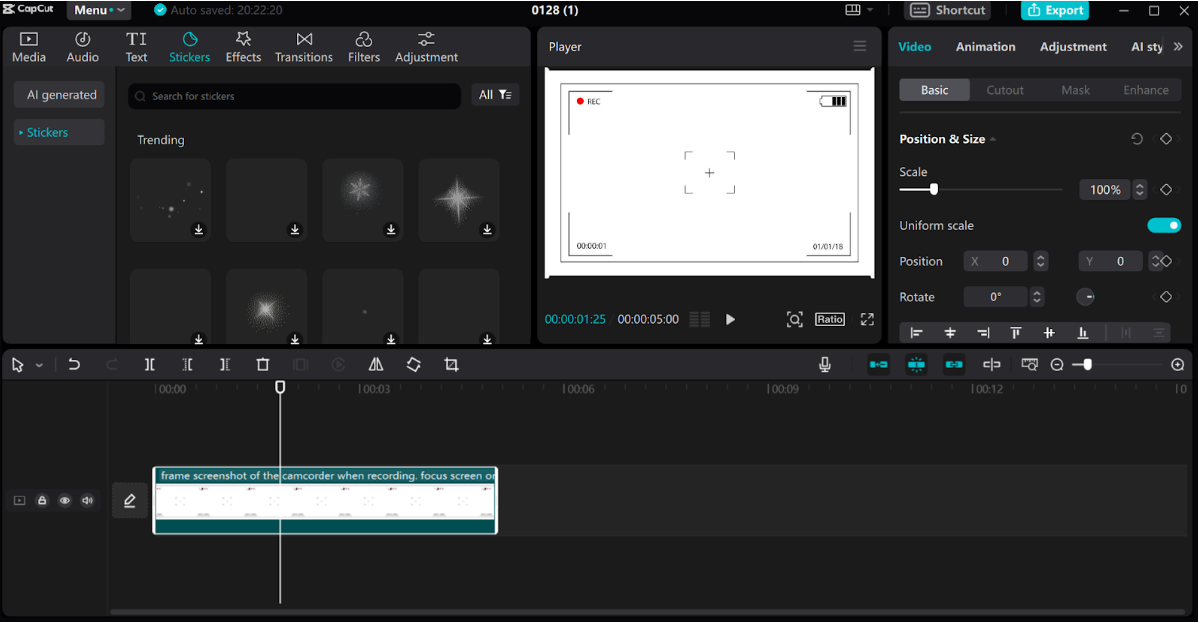Open the Text panel

(x=137, y=47)
